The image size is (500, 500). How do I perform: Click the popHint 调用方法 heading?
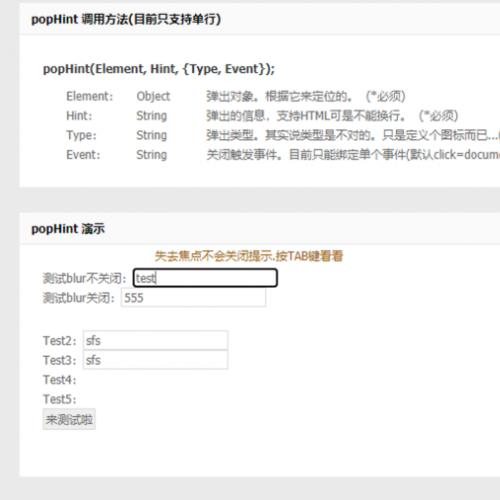(126, 19)
